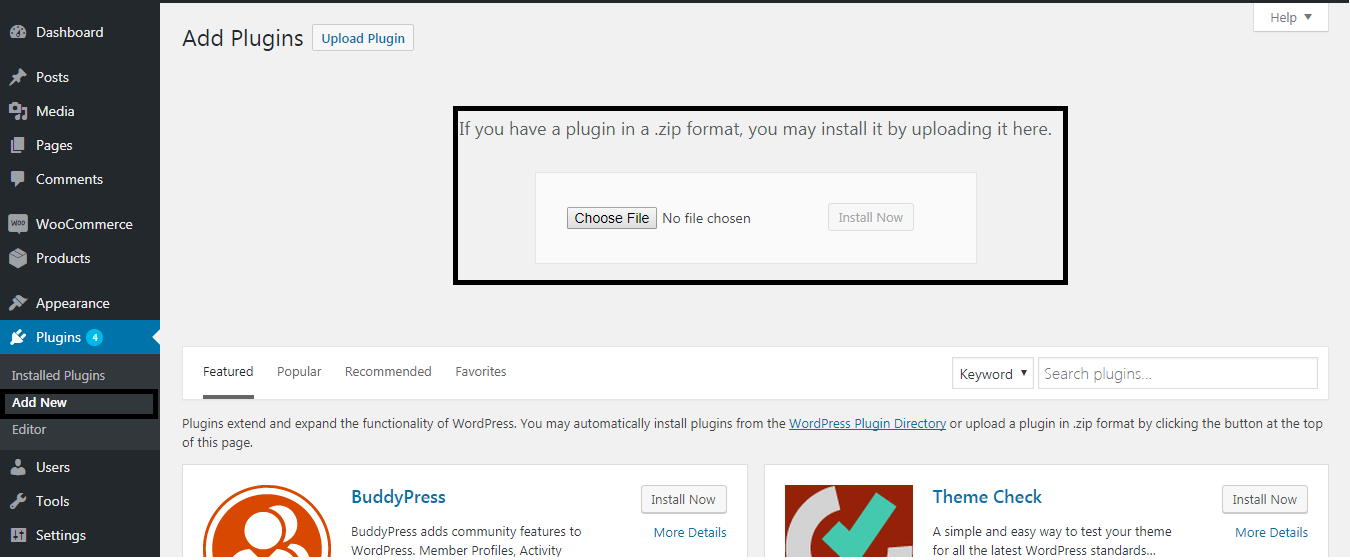Click the 'No file chosen' text

706,218
